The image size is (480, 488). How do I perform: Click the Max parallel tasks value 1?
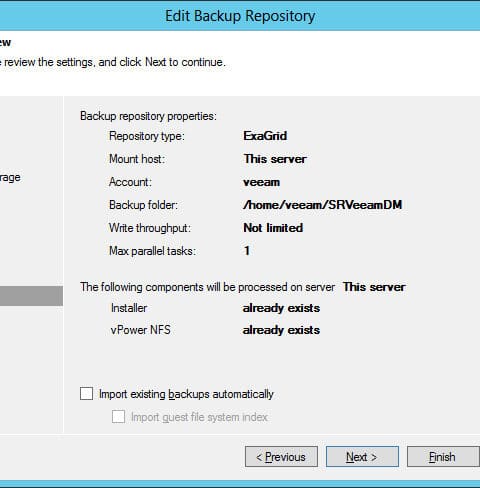point(247,251)
